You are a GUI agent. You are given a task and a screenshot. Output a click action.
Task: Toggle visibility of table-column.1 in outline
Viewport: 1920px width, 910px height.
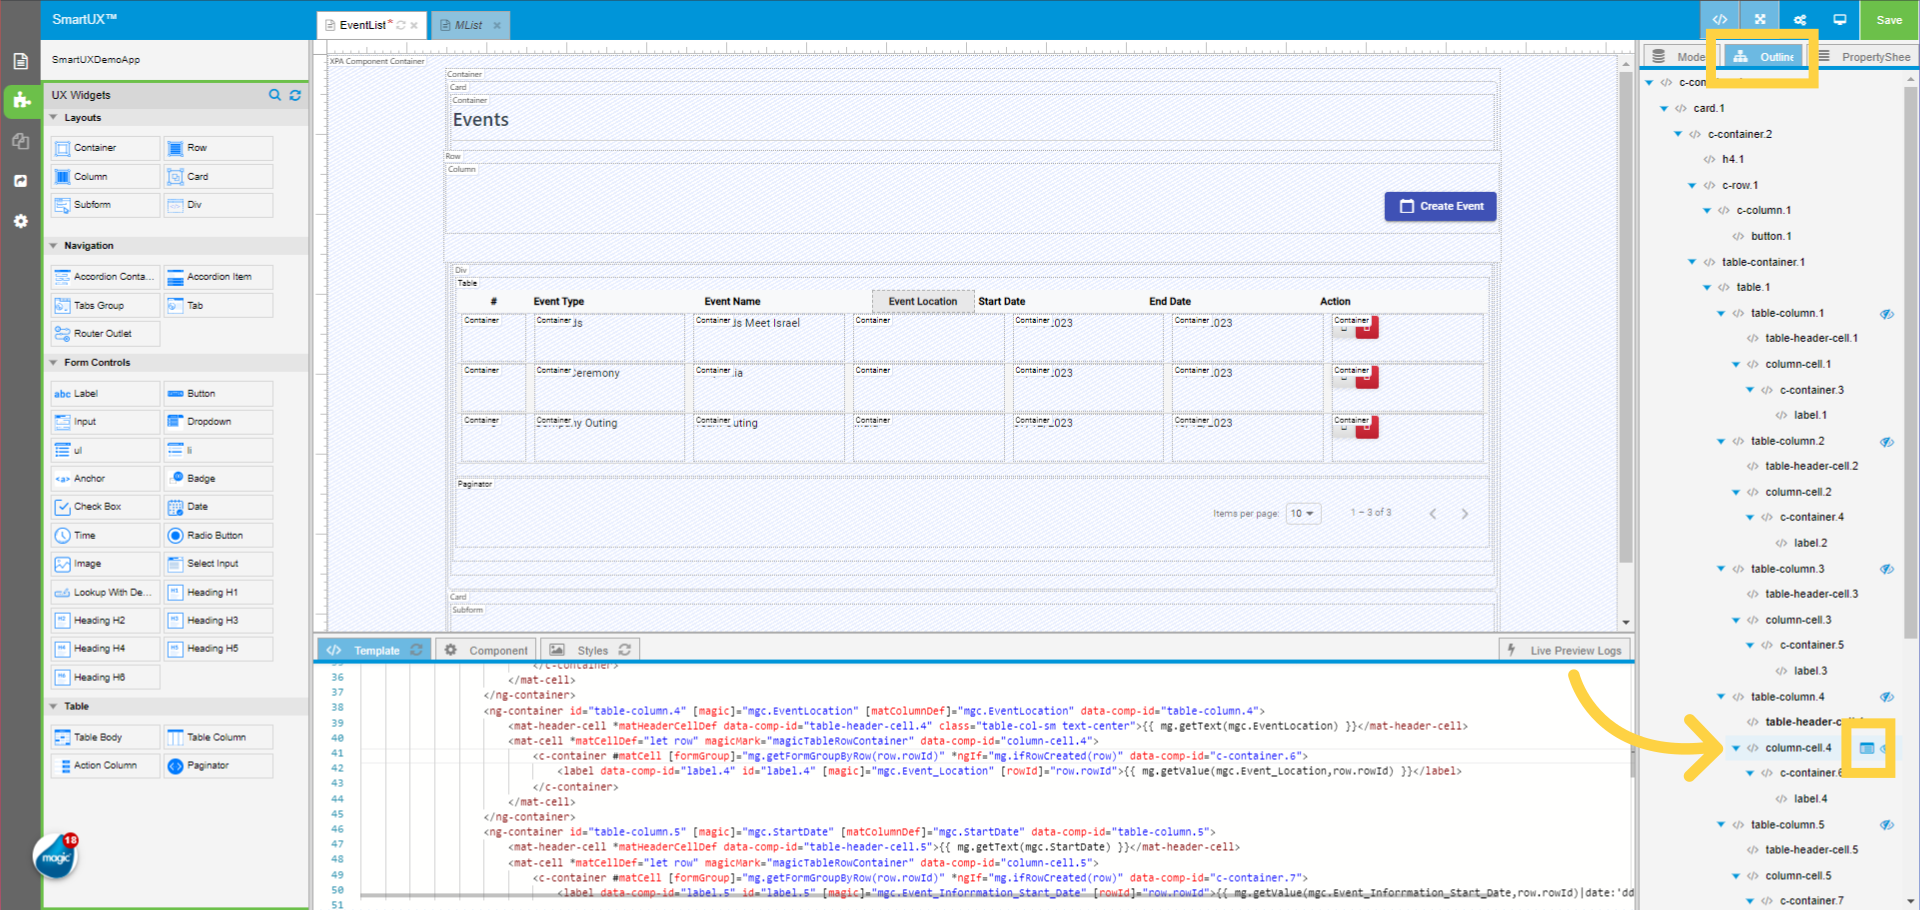click(1887, 313)
